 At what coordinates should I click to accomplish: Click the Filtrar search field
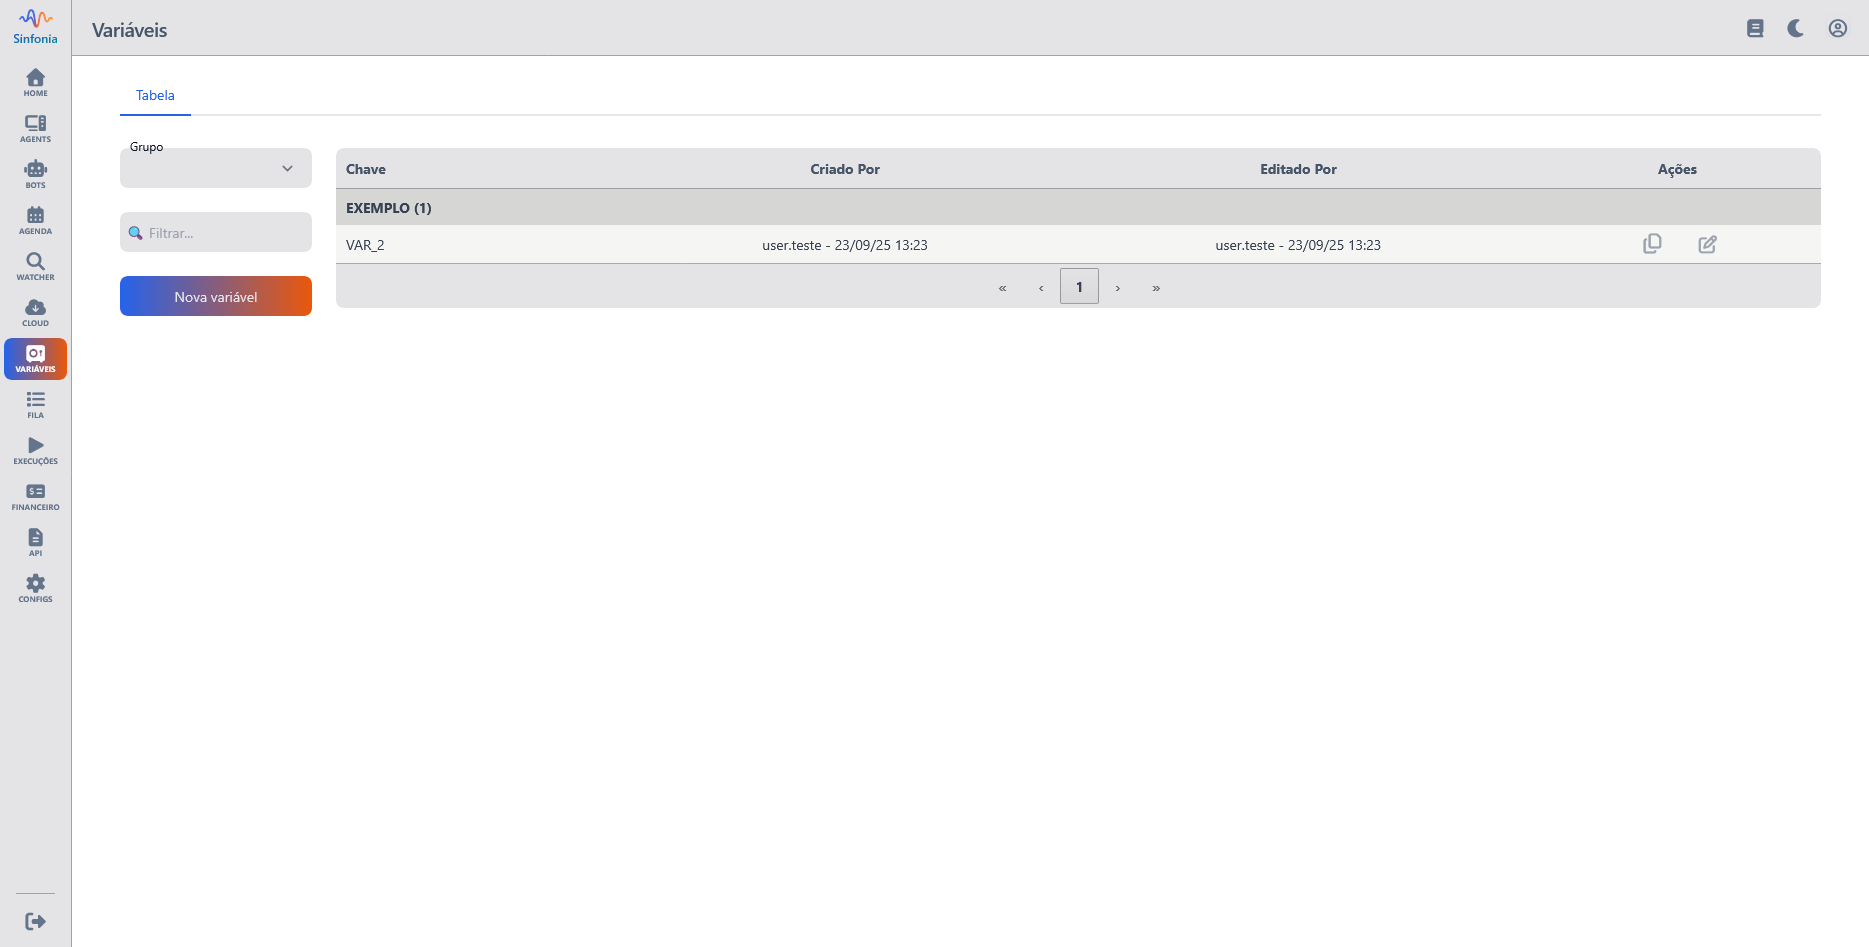225,233
